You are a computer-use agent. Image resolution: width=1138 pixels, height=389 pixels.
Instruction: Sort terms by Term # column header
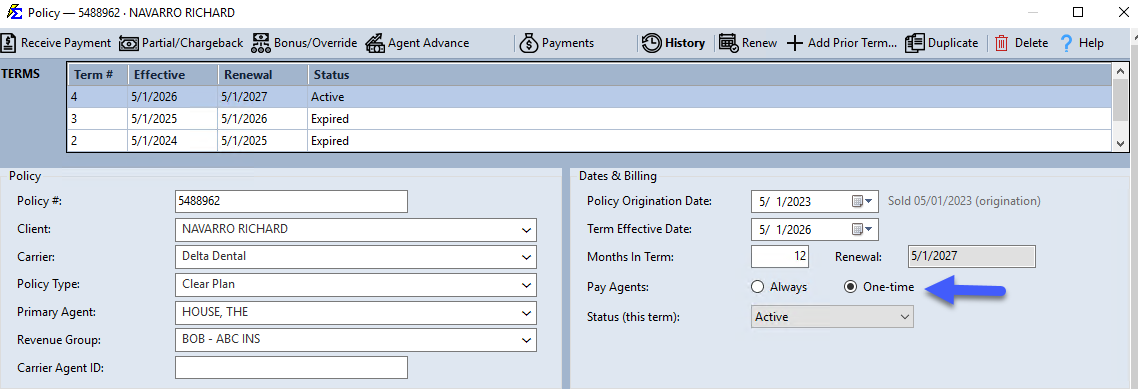[x=97, y=75]
